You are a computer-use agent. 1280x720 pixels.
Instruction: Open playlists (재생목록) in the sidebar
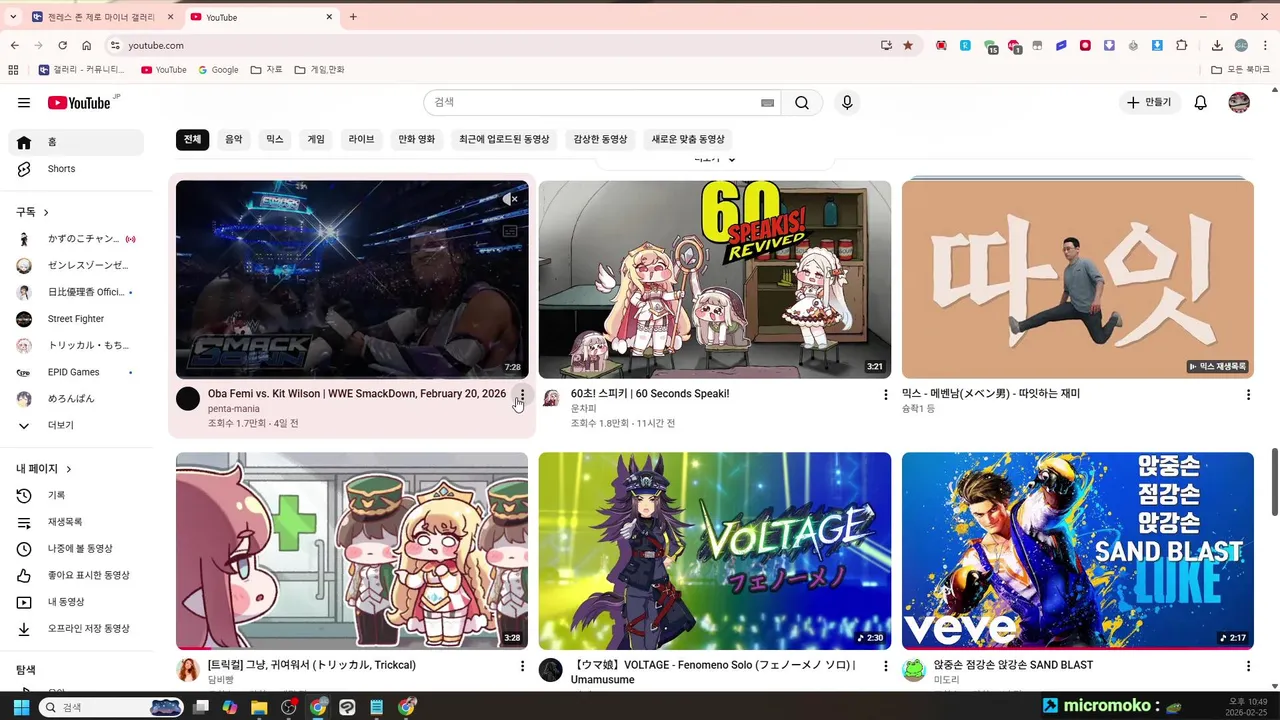(x=76, y=522)
